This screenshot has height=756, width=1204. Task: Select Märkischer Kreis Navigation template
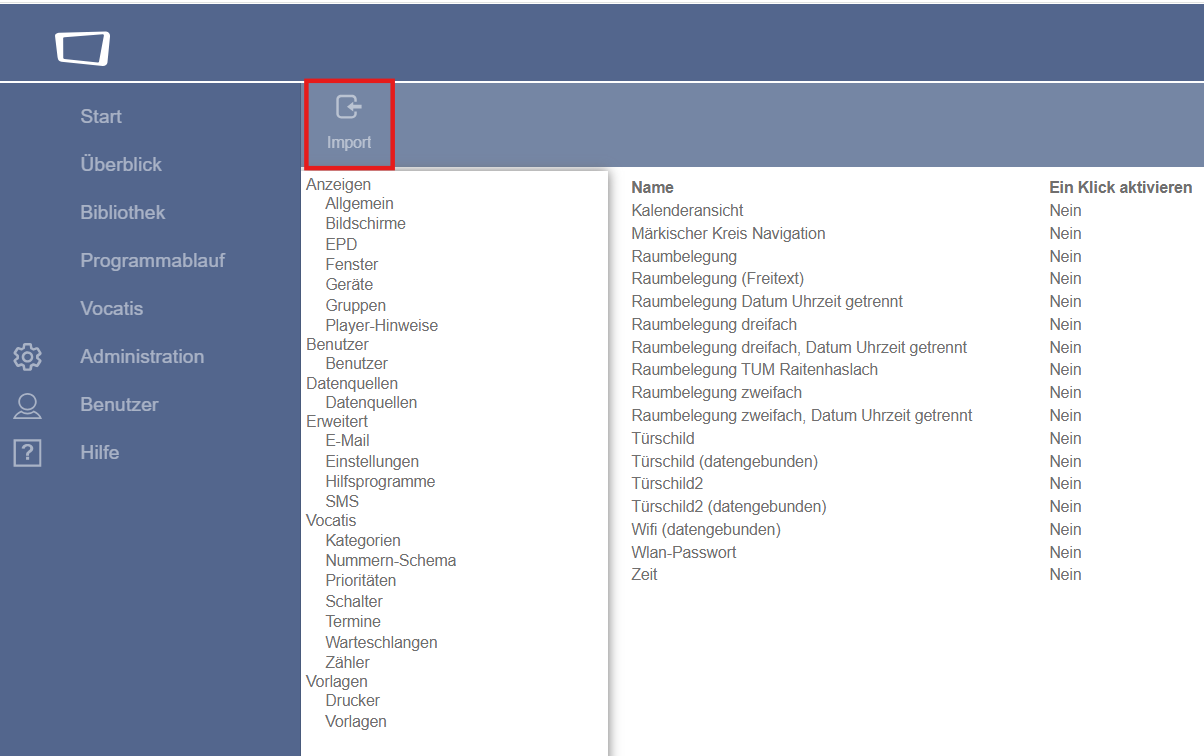(729, 233)
